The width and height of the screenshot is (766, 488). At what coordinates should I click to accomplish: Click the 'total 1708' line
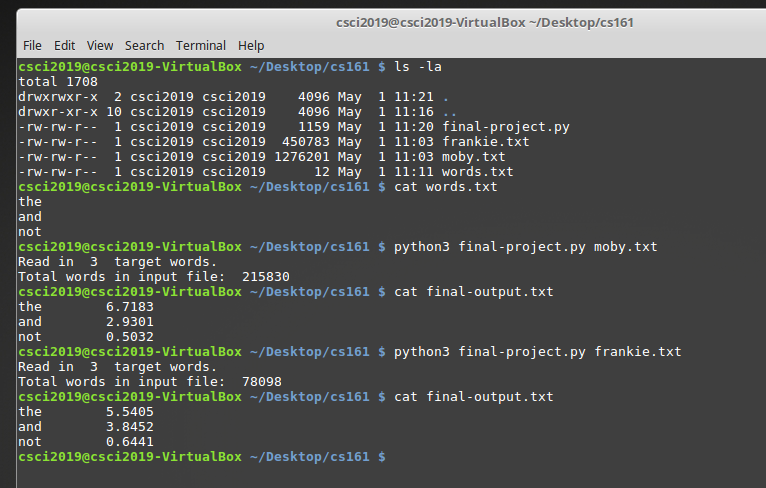pos(58,82)
